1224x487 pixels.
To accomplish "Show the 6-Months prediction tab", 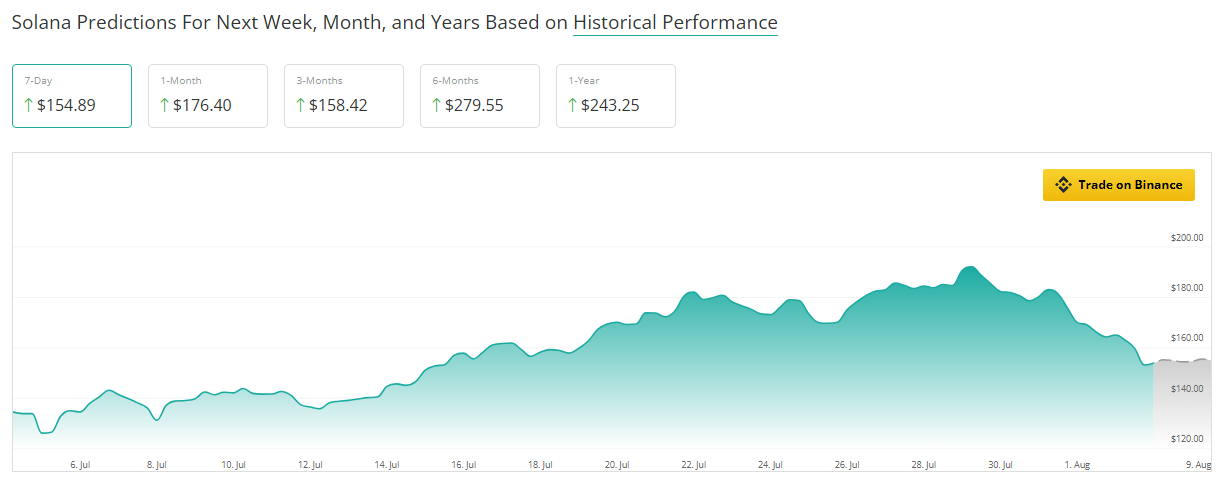I will (480, 96).
